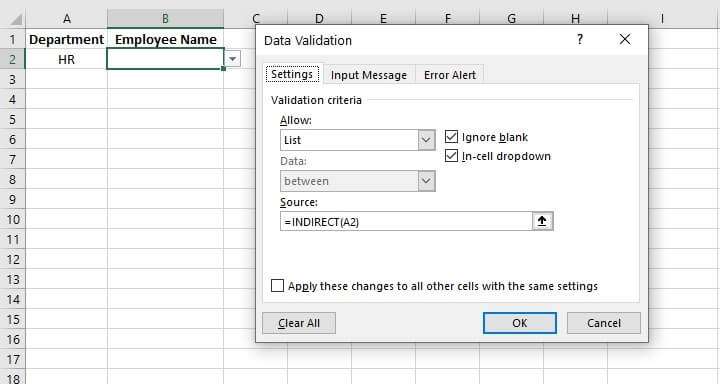Screen dimensions: 720x384
Task: Select row 2 header
Action: click(x=12, y=59)
